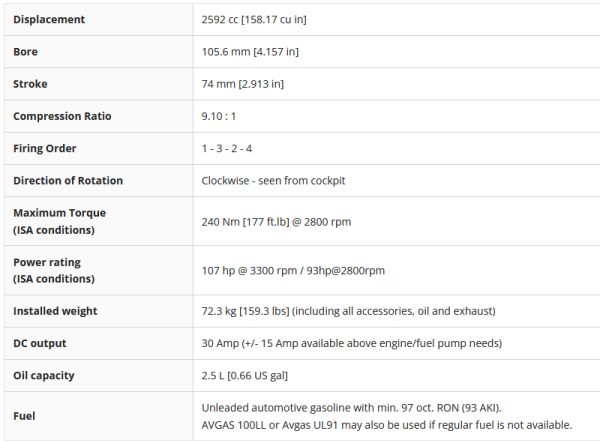Select the 9.10 : 1 ratio value
This screenshot has width=600, height=443.
coord(218,116)
